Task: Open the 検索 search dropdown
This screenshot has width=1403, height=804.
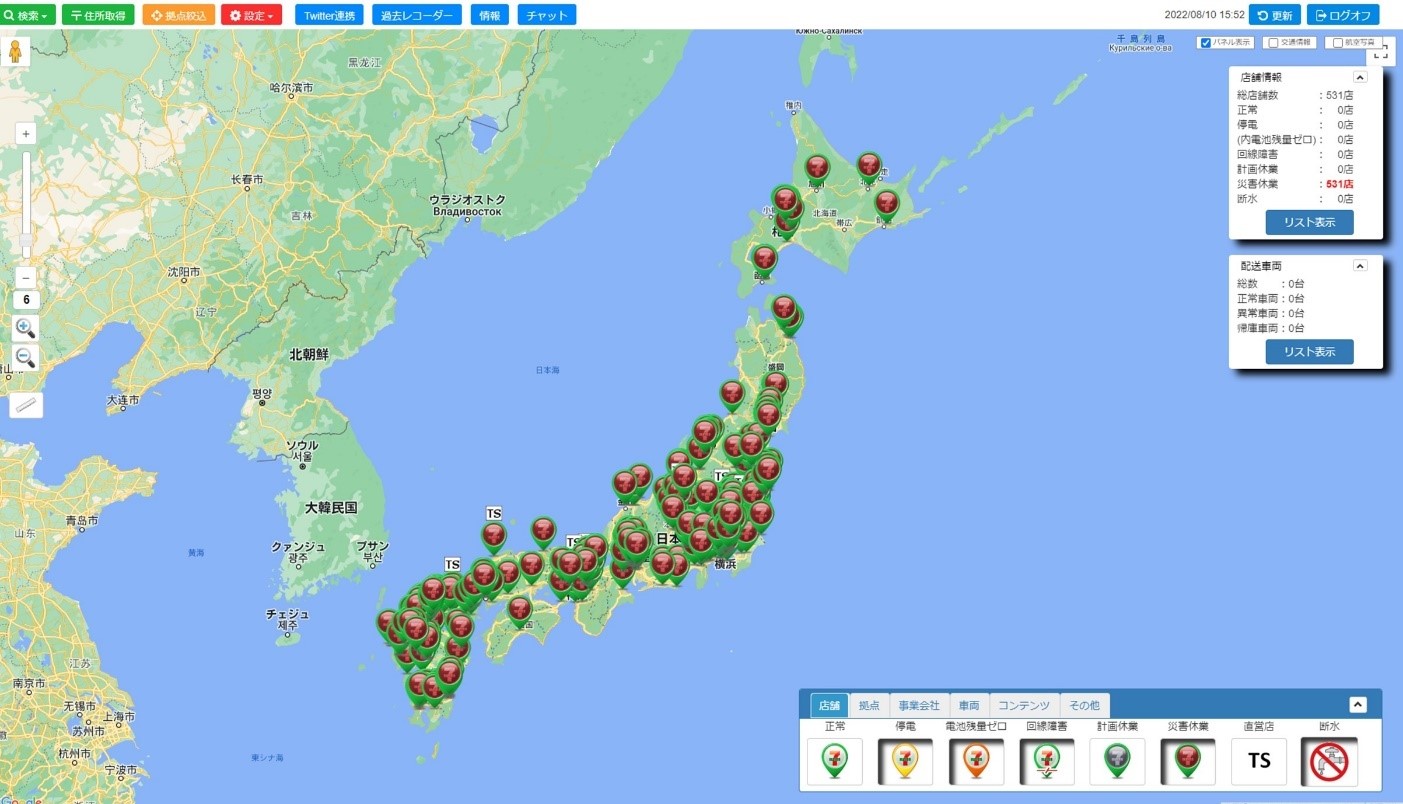Action: coord(29,14)
